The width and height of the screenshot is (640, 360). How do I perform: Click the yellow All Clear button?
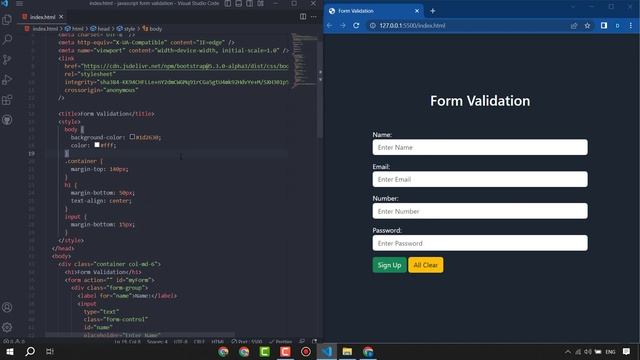(x=426, y=265)
